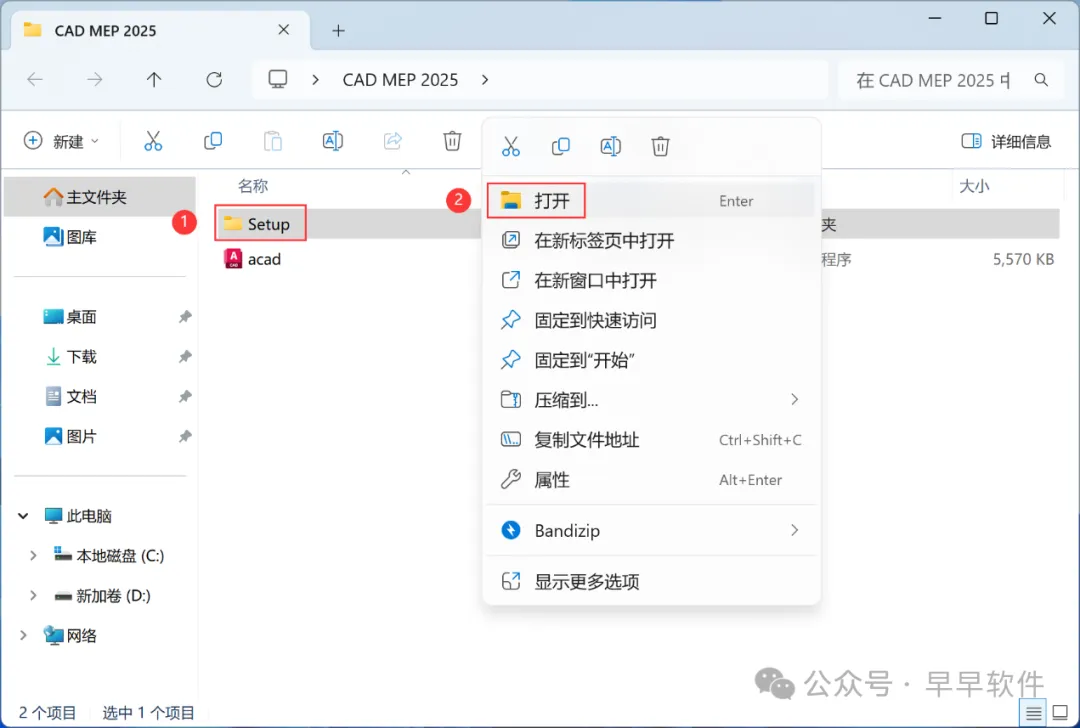Go forward with the right arrow
The image size is (1080, 728).
tap(94, 80)
